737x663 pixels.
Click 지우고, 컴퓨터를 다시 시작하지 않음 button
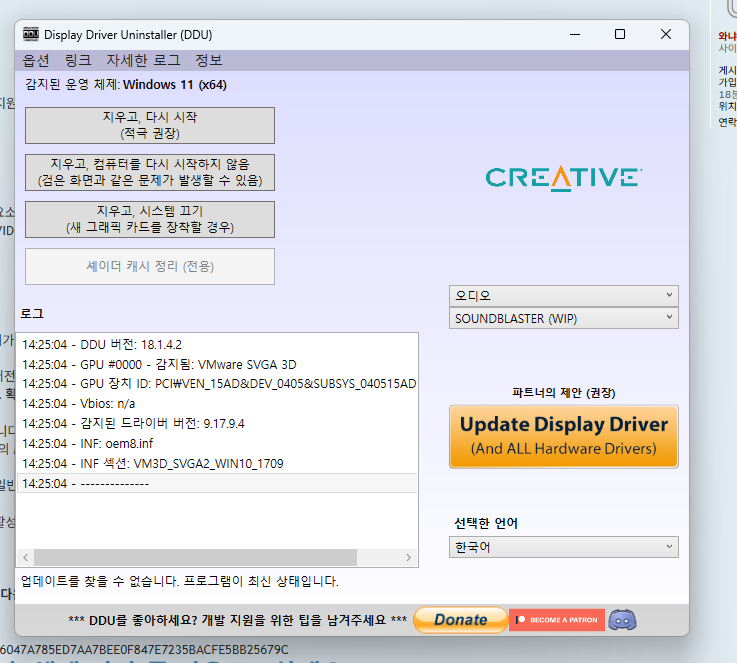150,172
